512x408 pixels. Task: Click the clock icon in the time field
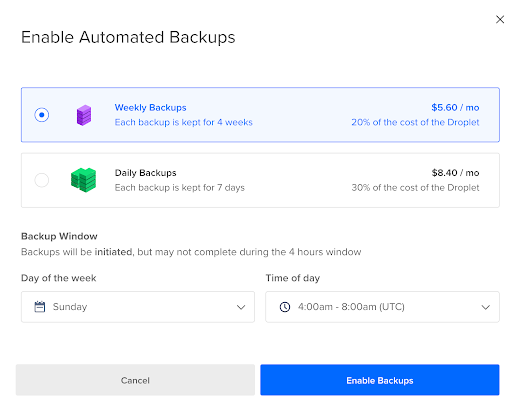pos(285,307)
